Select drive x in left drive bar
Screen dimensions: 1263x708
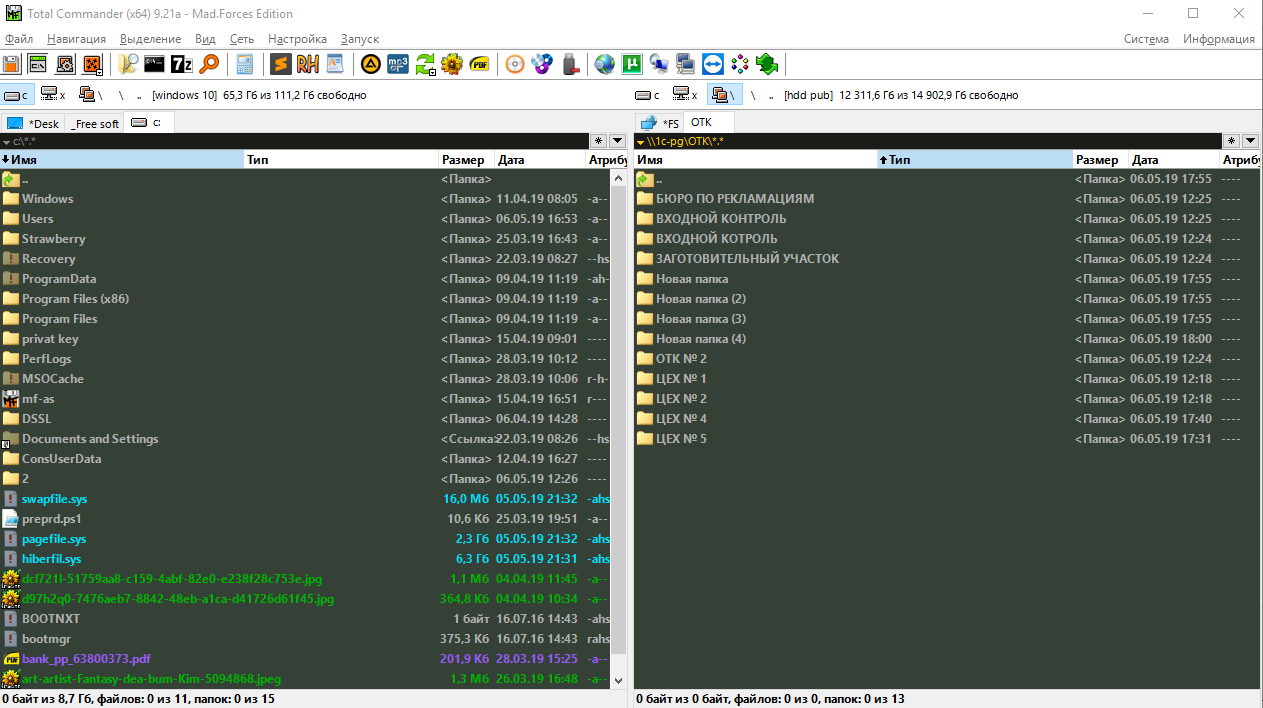(53, 95)
